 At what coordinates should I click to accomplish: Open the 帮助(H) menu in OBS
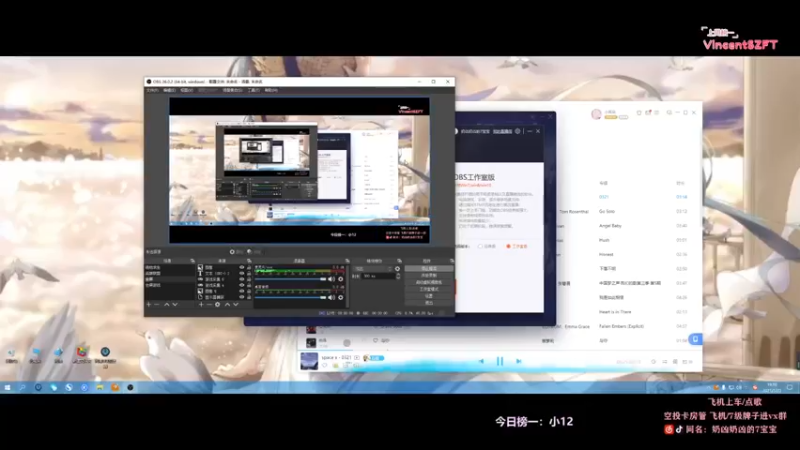(x=271, y=90)
